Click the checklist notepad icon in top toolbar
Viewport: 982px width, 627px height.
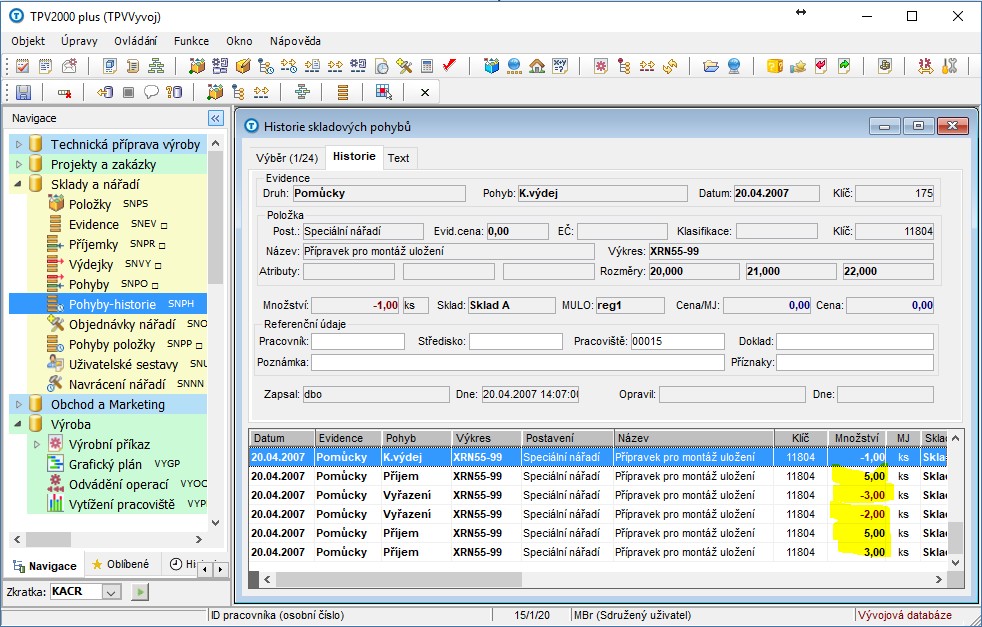[x=23, y=66]
